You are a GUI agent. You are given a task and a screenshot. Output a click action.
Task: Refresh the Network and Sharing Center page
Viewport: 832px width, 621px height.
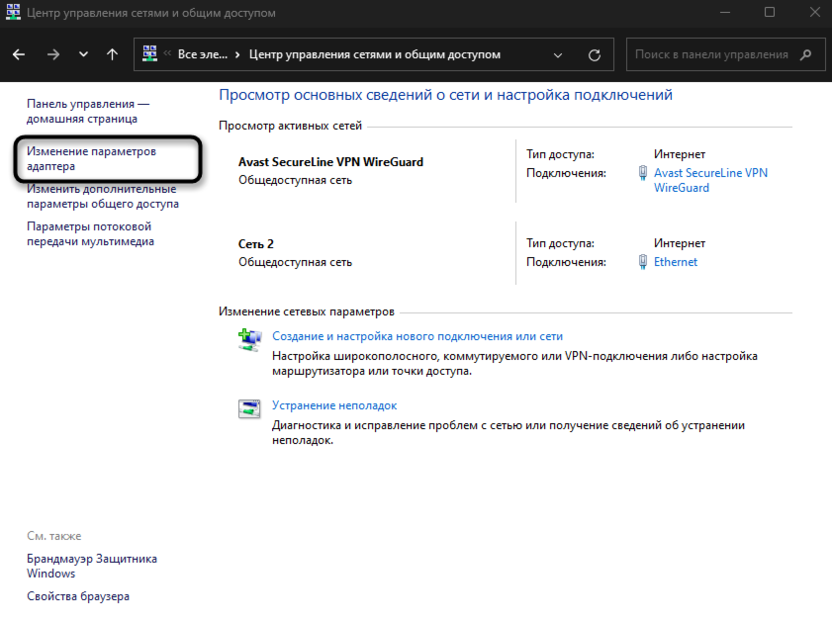pos(595,55)
